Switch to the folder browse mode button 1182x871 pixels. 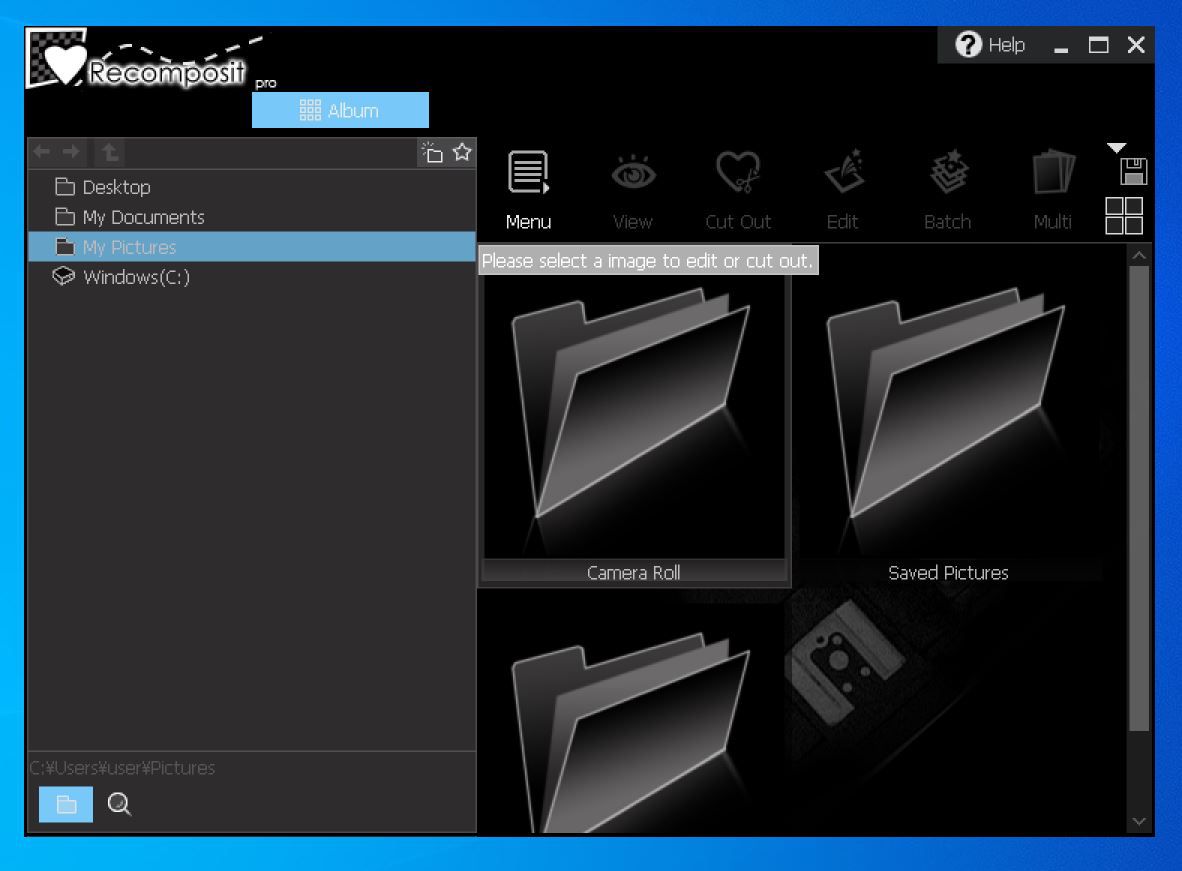(66, 804)
